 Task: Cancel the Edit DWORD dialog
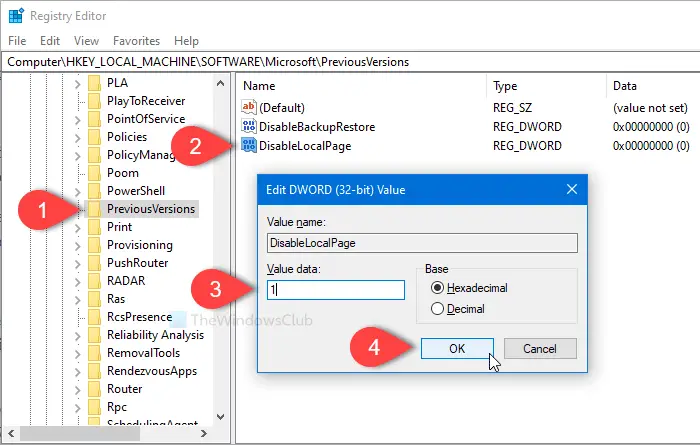pos(540,349)
